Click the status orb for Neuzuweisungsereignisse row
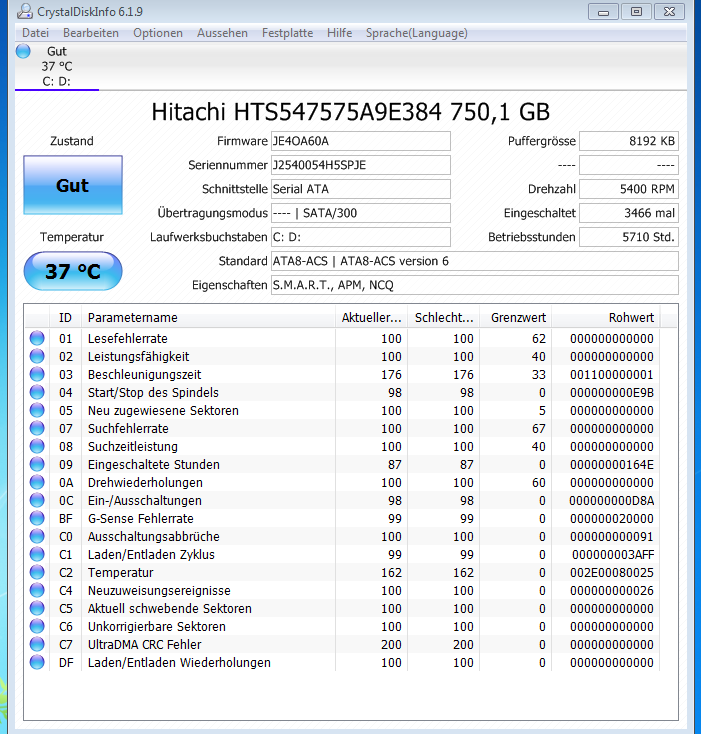Screen dimensions: 701x734 37,590
